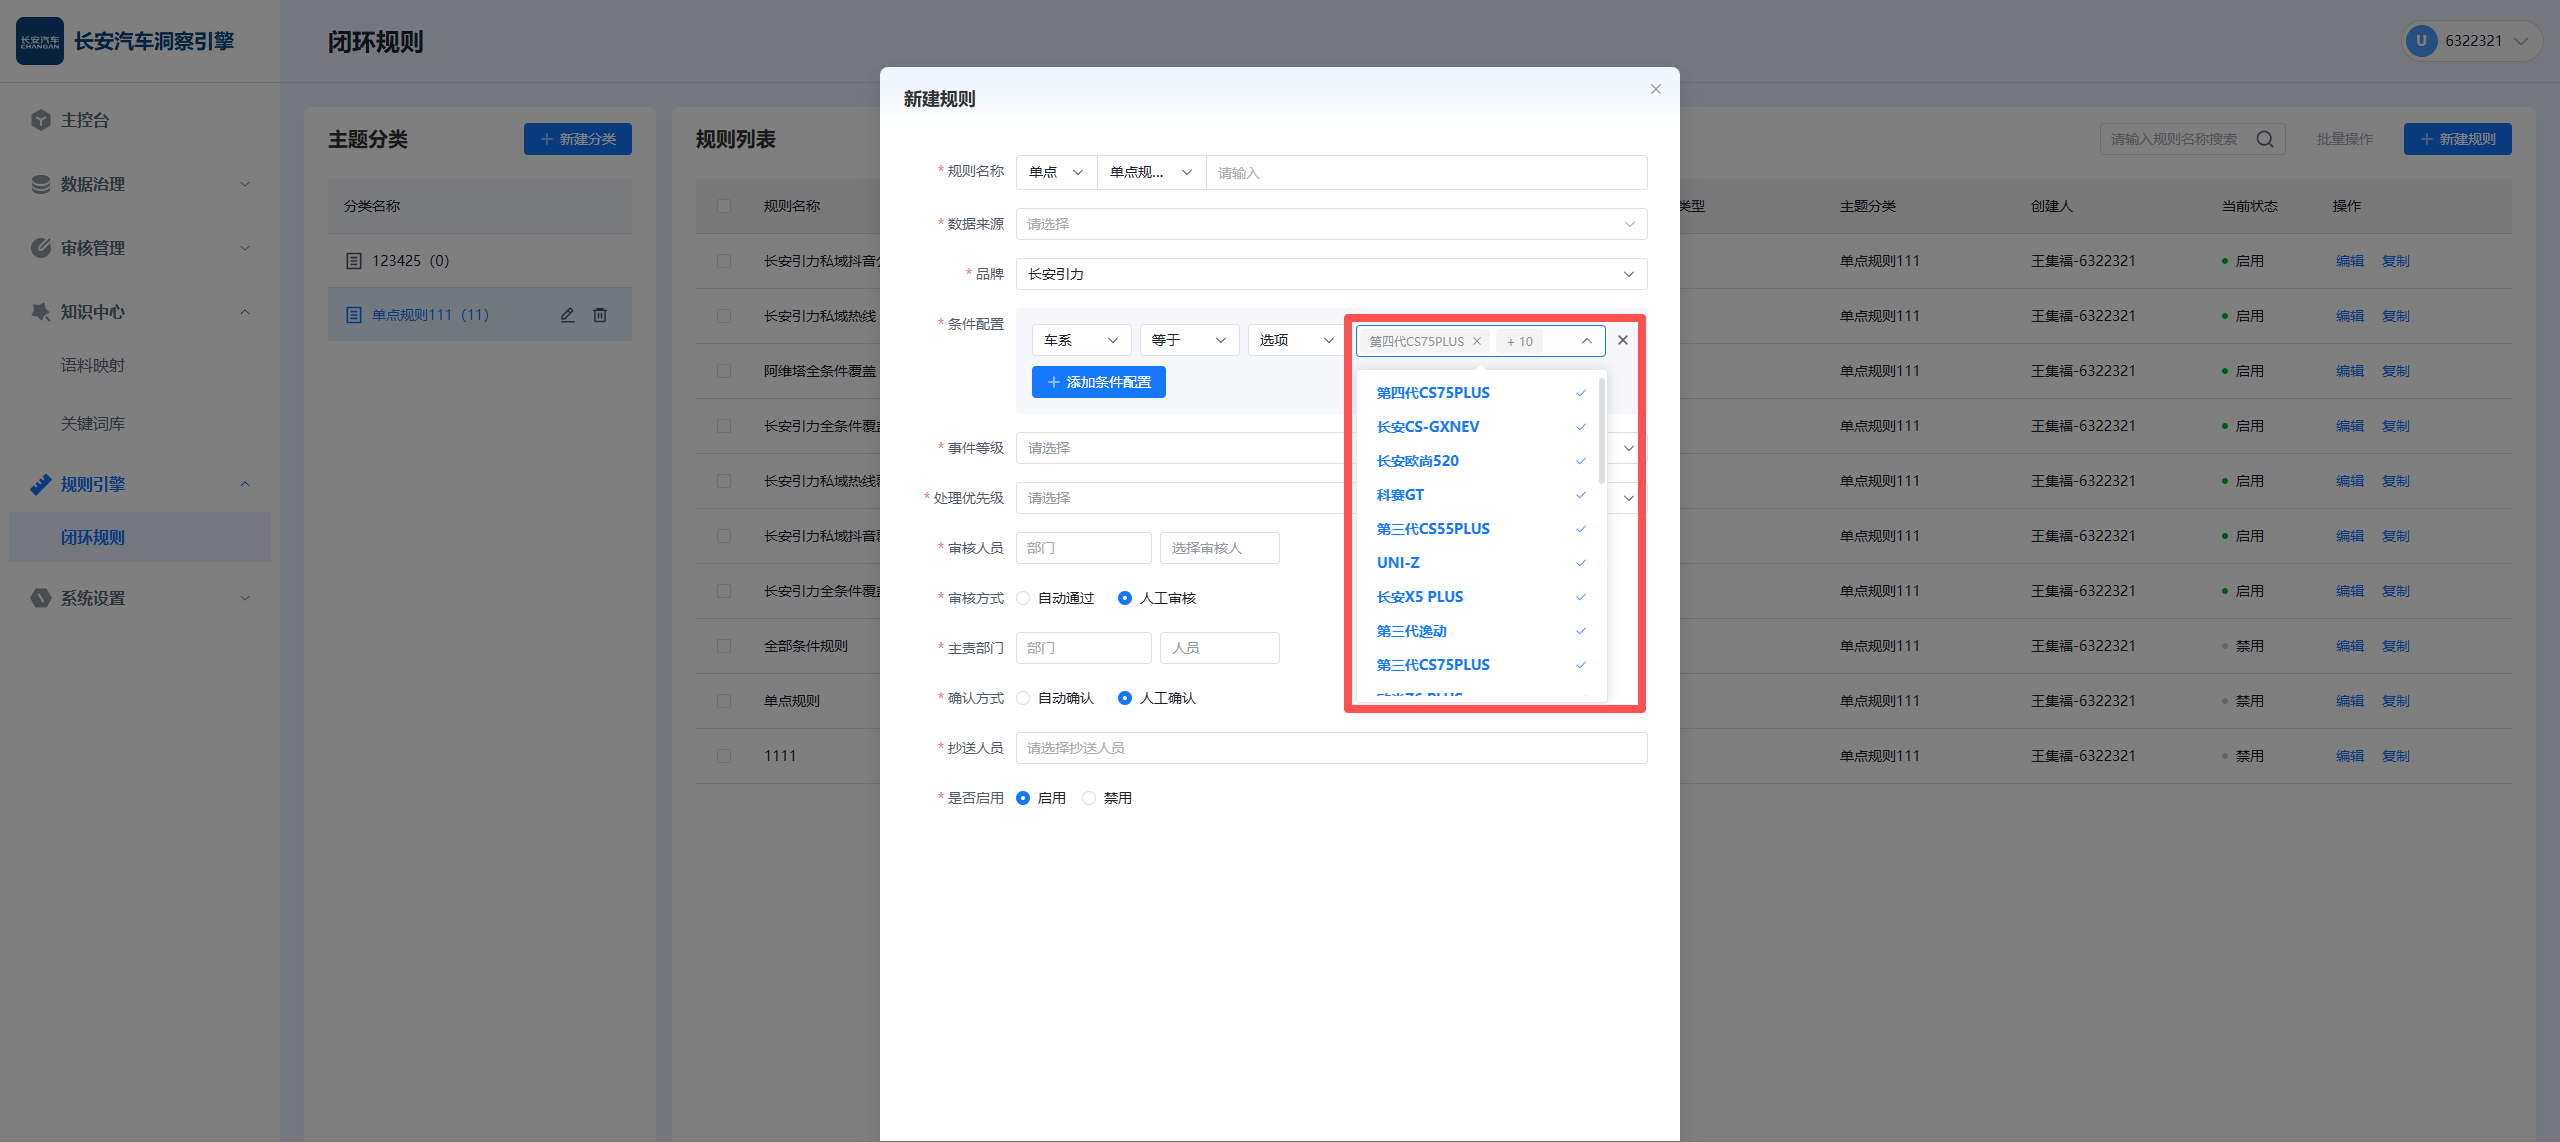The height and width of the screenshot is (1142, 2560).
Task: Click the 添加条件配置 button
Action: tap(1098, 382)
